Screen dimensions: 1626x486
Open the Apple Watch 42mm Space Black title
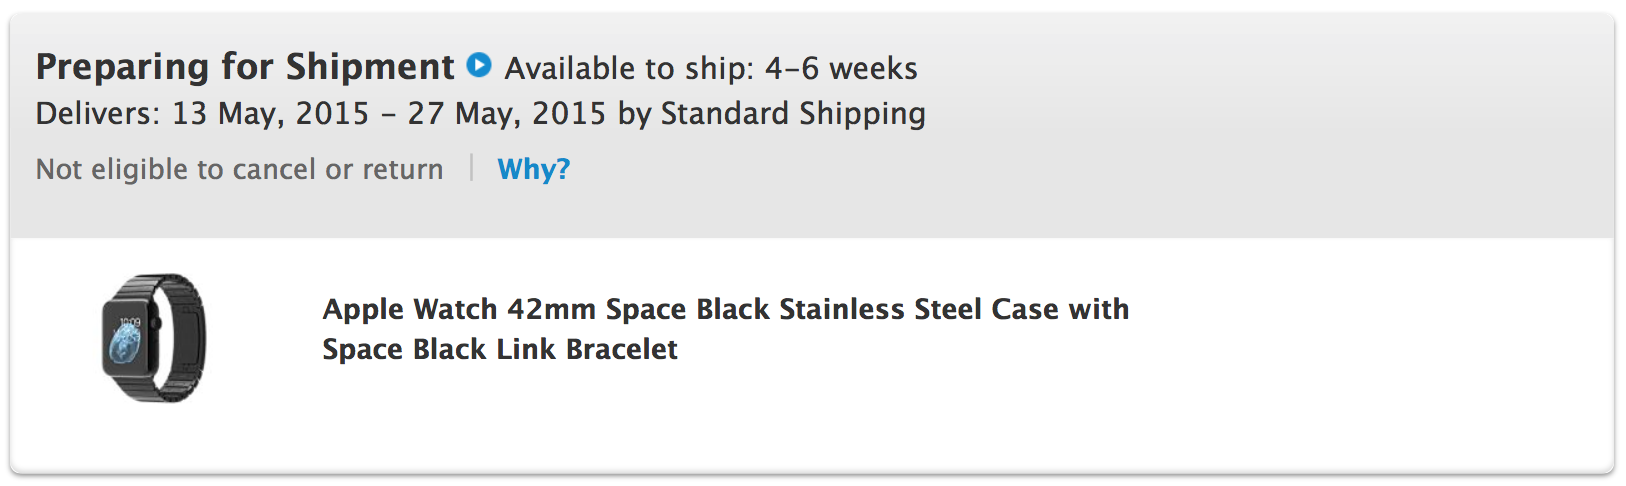coord(725,309)
